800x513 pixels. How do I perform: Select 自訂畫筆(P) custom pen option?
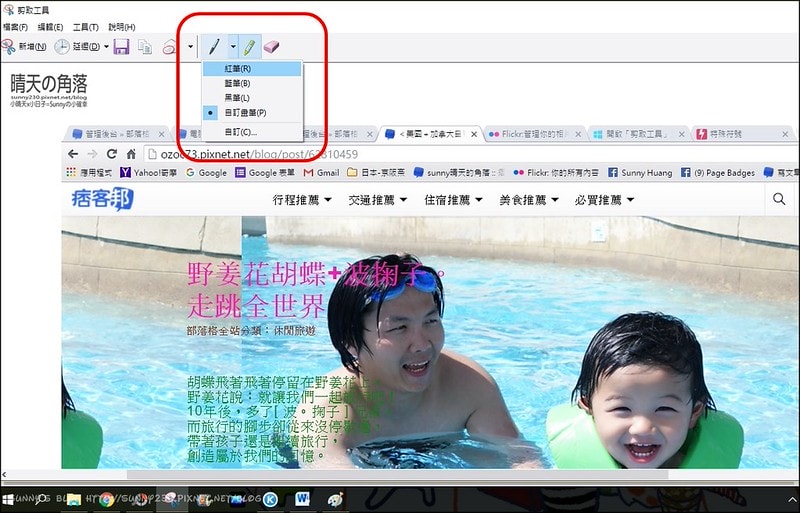click(x=244, y=113)
